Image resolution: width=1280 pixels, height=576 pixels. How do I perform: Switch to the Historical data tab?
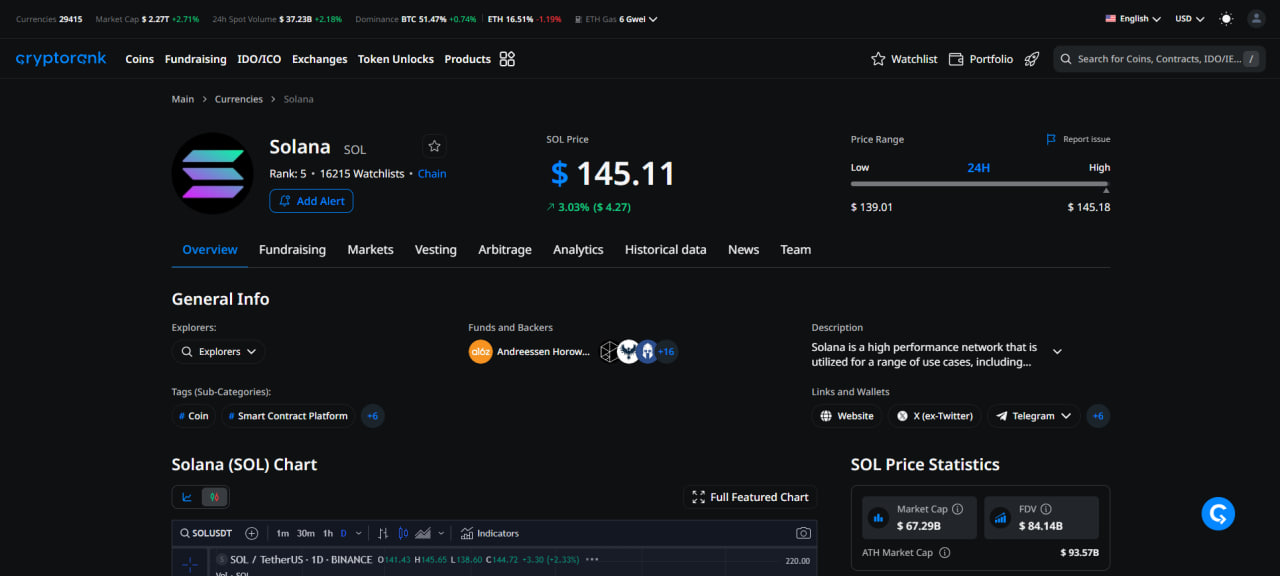coord(666,250)
